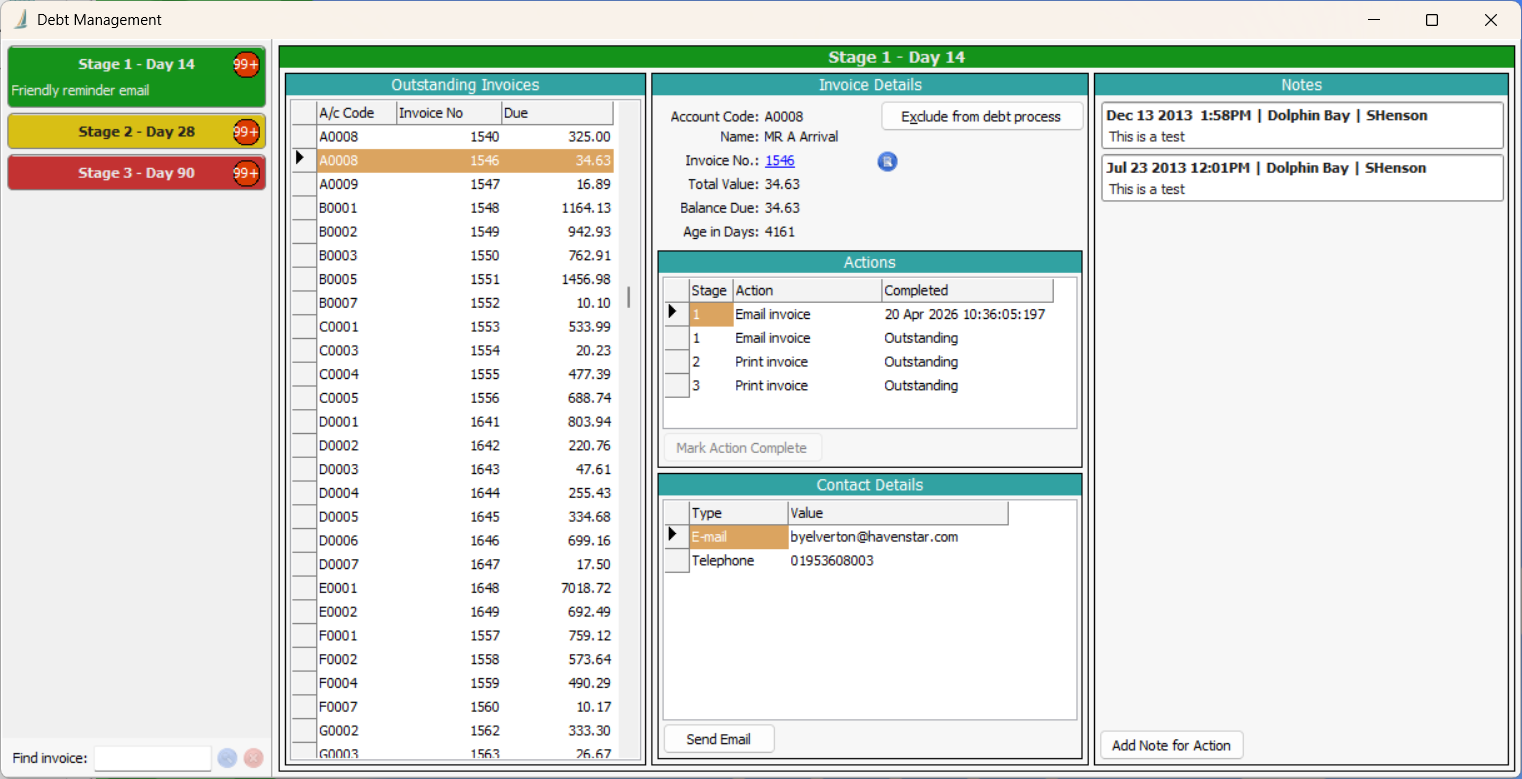1522x779 pixels.
Task: Switch to Stage 3 - Day 90
Action: [x=136, y=173]
